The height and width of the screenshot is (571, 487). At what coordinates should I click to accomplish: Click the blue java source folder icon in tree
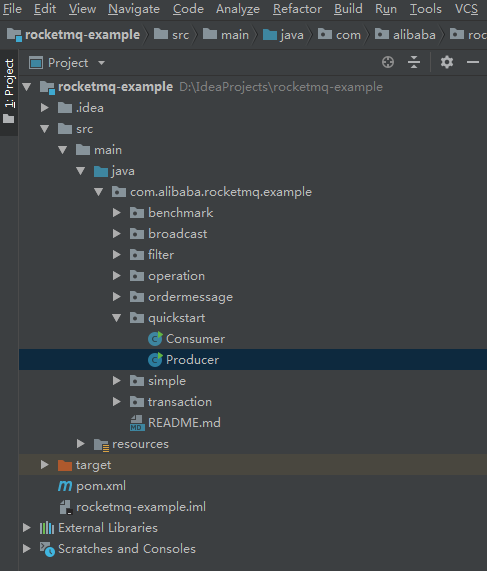101,171
